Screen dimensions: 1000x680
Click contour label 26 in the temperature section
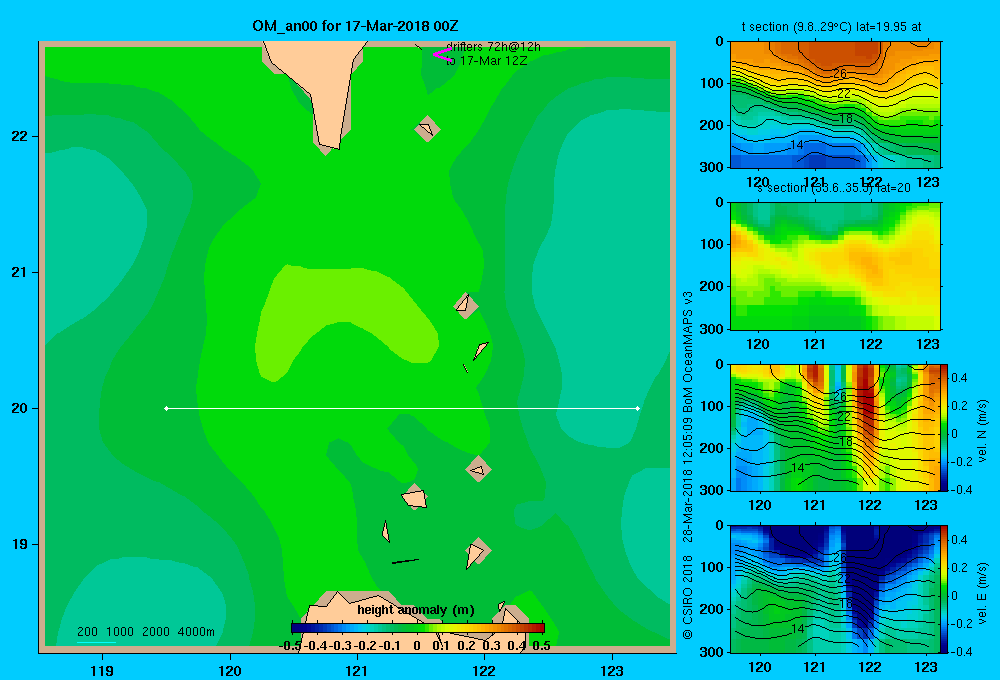[840, 73]
